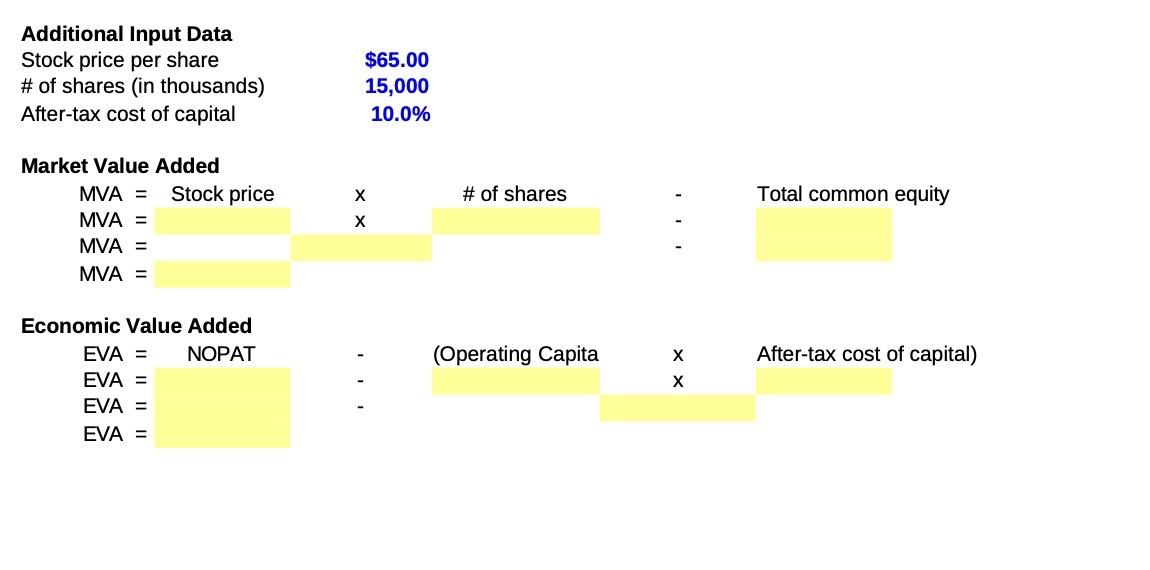The height and width of the screenshot is (570, 1150).
Task: Select the 15,000 shares value cell
Action: tap(397, 87)
